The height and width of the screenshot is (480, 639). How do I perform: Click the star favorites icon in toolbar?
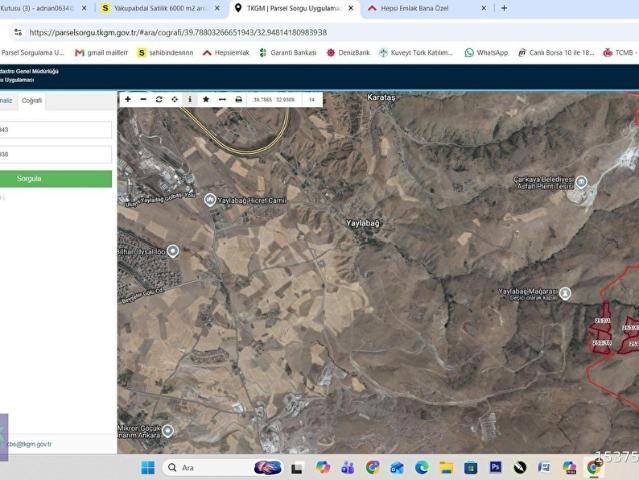[x=206, y=99]
